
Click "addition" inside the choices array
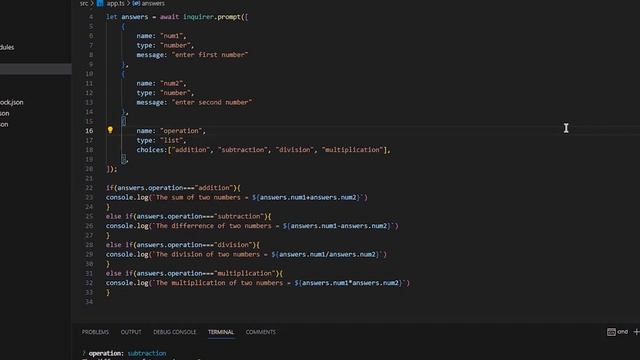point(191,150)
